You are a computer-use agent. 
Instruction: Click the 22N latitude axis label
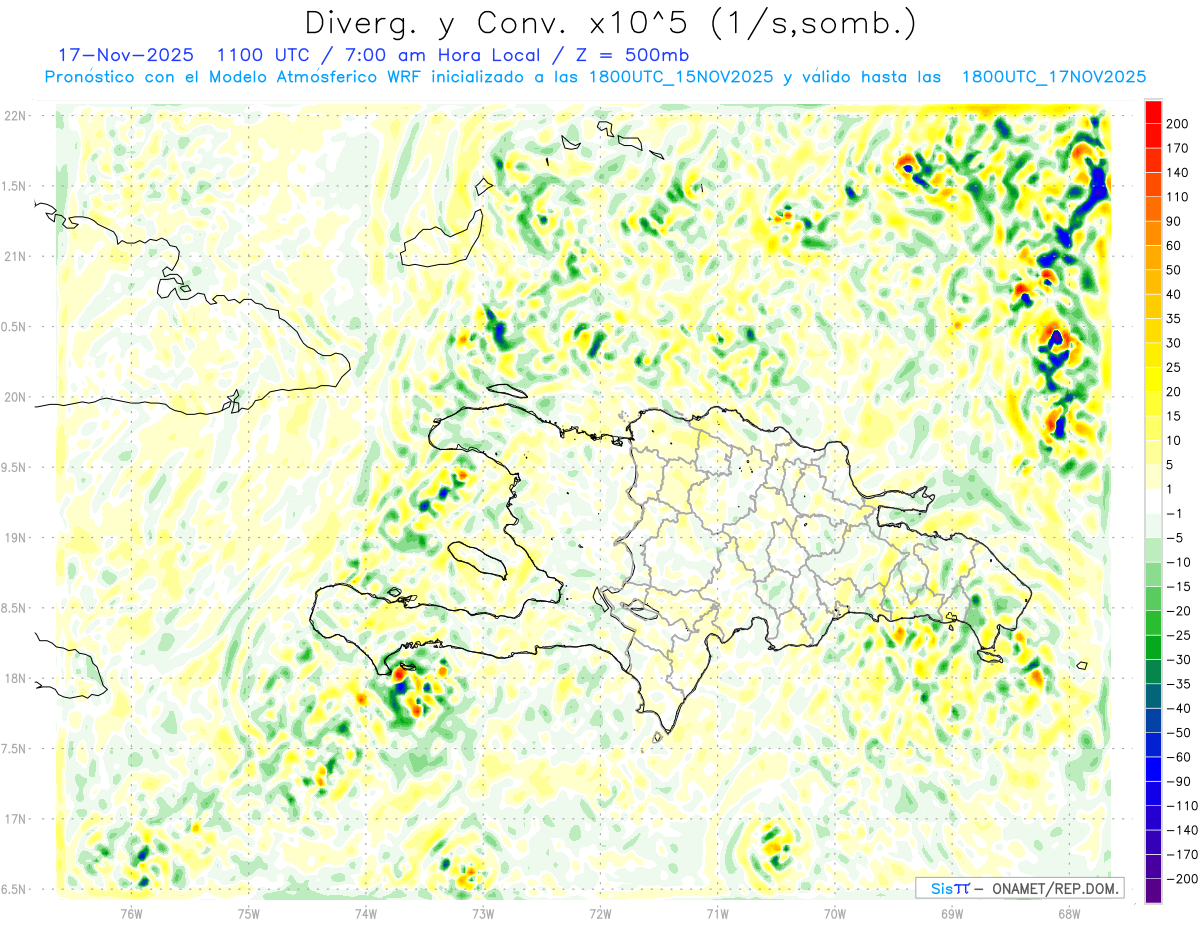(15, 116)
